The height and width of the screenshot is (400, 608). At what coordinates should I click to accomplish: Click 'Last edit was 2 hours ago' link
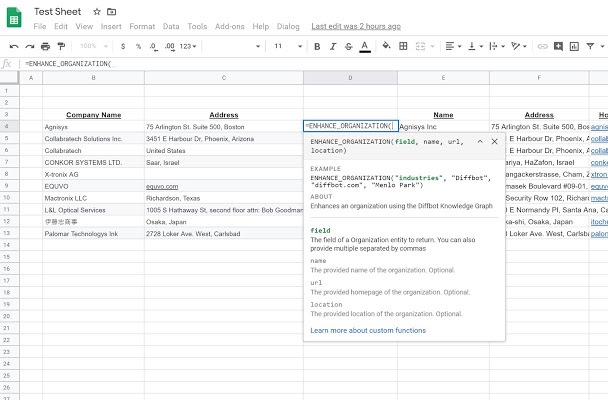coord(356,26)
